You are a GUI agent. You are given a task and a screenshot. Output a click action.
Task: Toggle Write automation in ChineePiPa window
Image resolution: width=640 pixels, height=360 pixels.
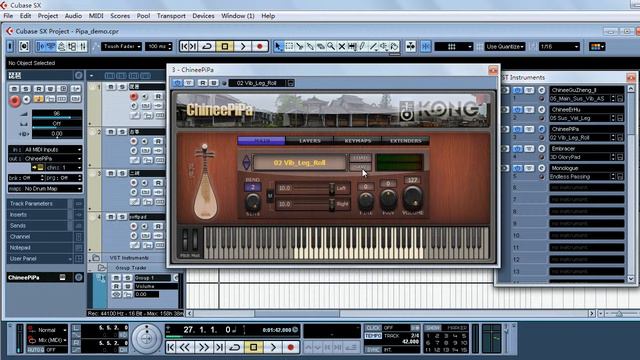tap(213, 83)
